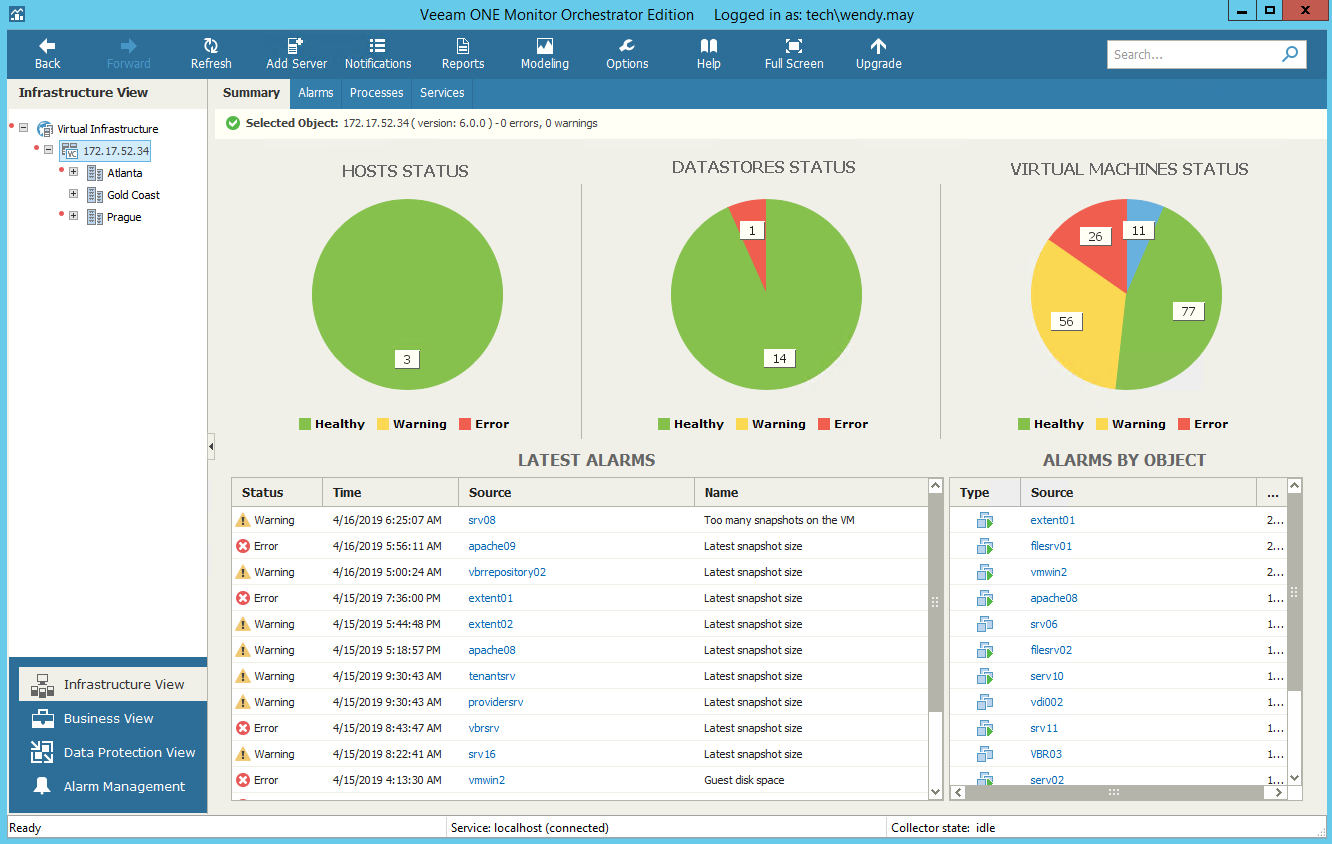Click the yellow Warning swatch under Datastores Status
The height and width of the screenshot is (844, 1332).
pyautogui.click(x=742, y=424)
